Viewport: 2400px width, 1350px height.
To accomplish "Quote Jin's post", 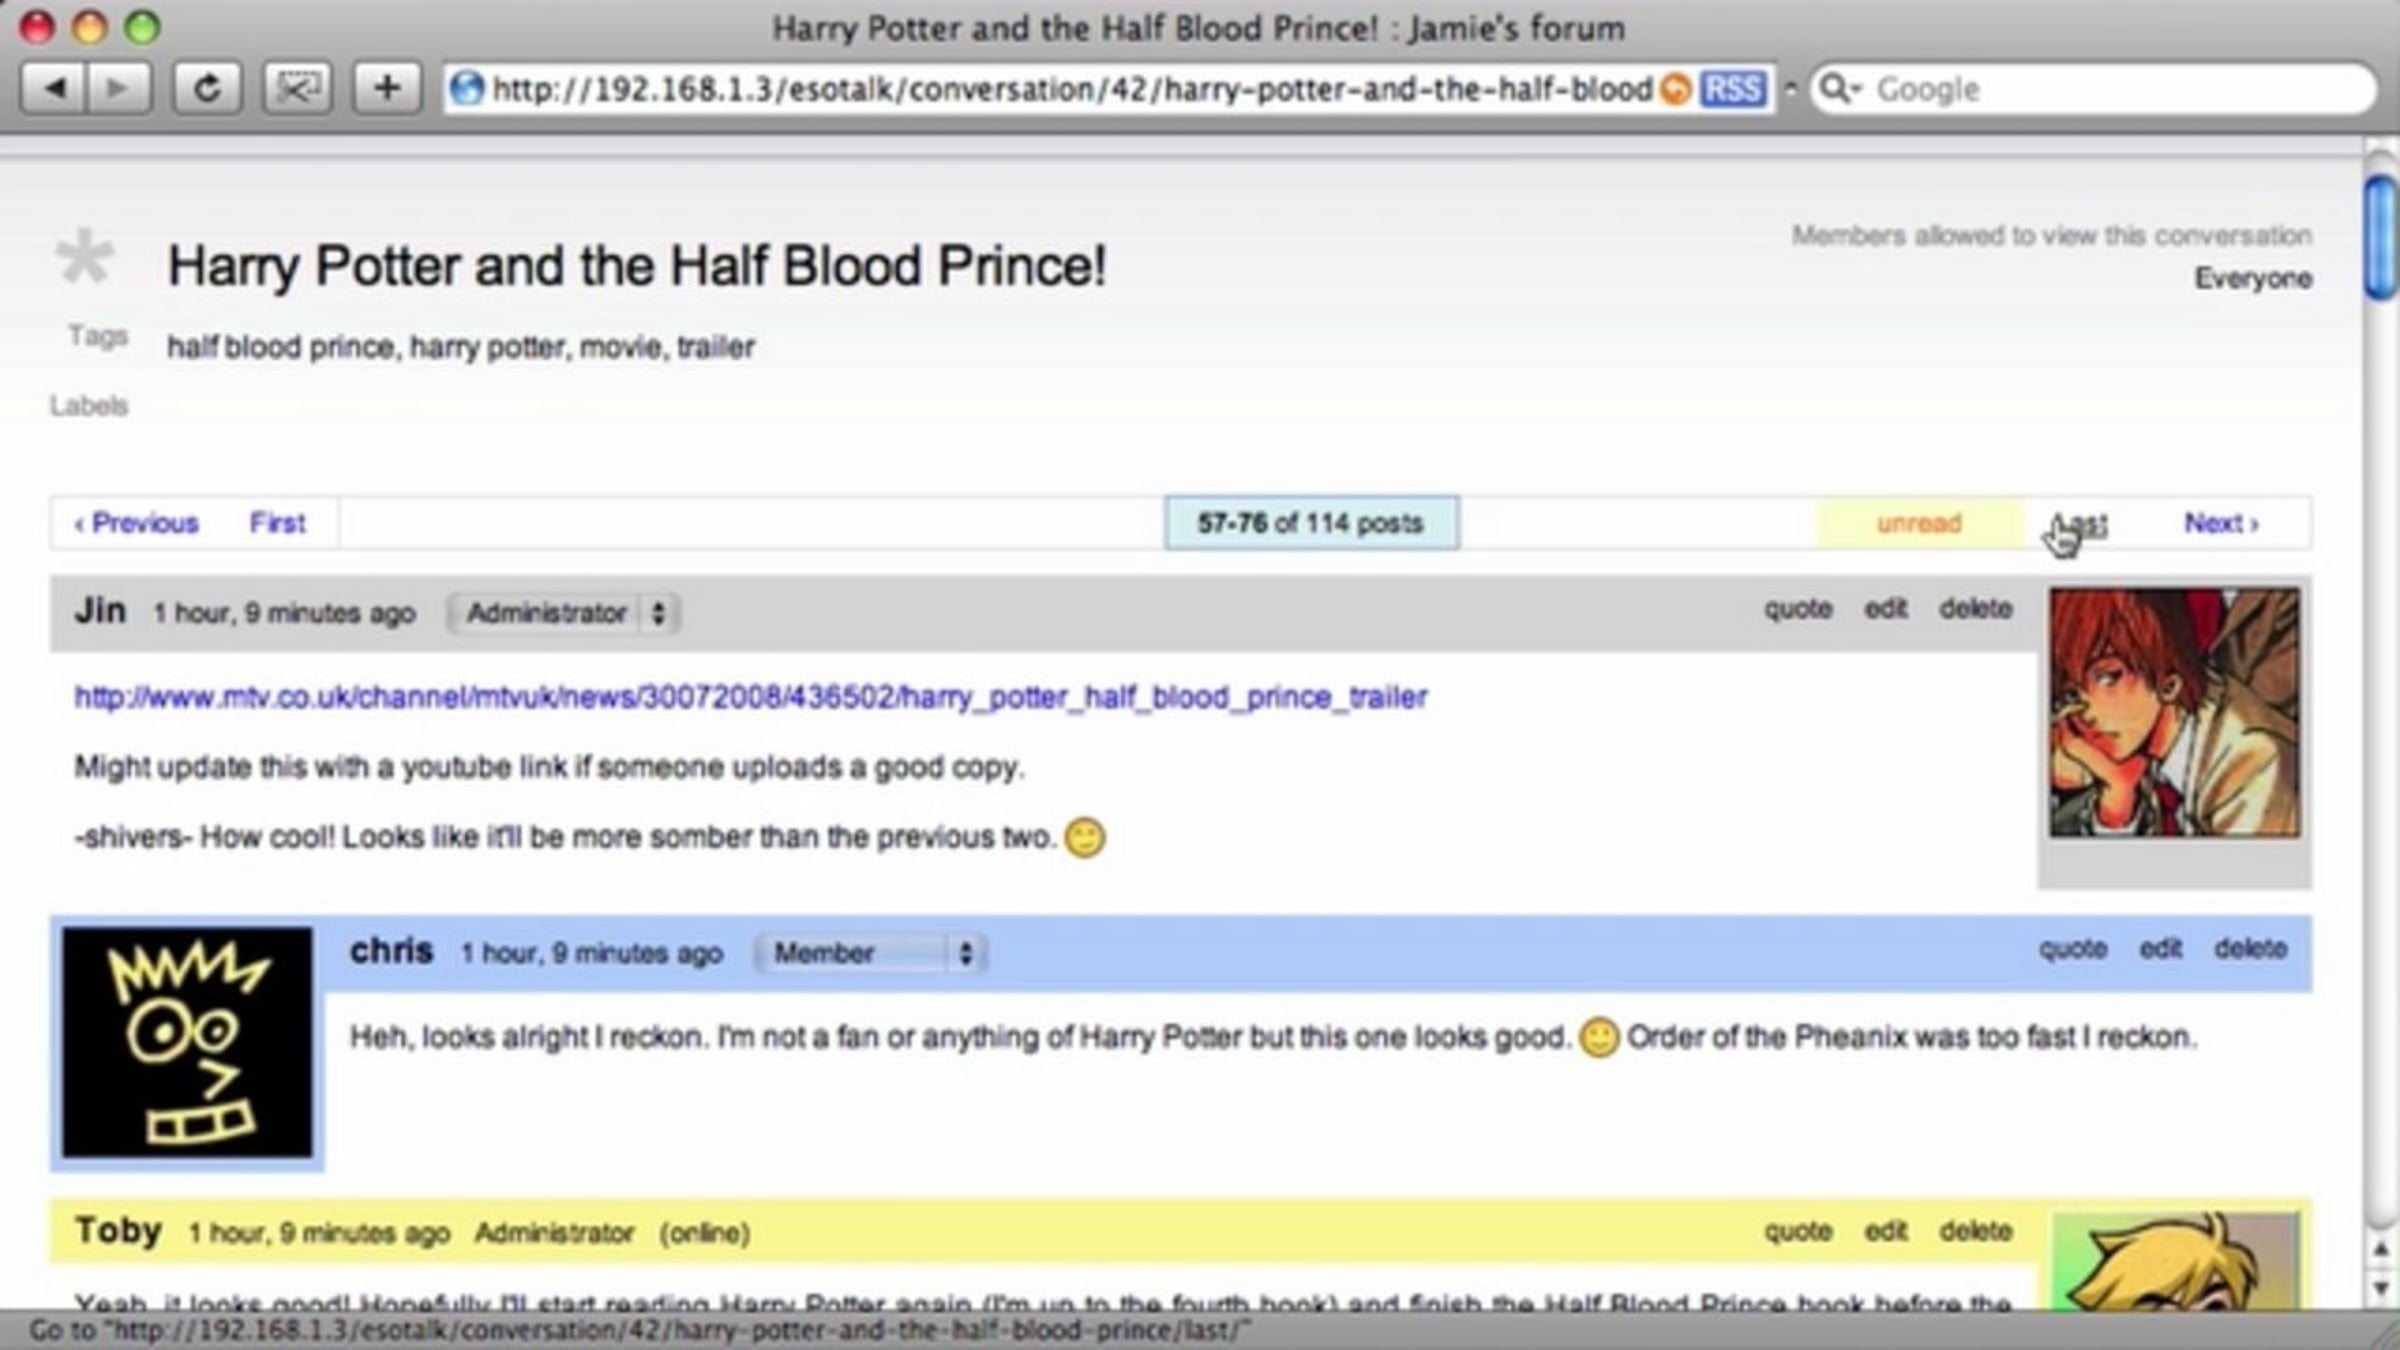I will 1798,609.
